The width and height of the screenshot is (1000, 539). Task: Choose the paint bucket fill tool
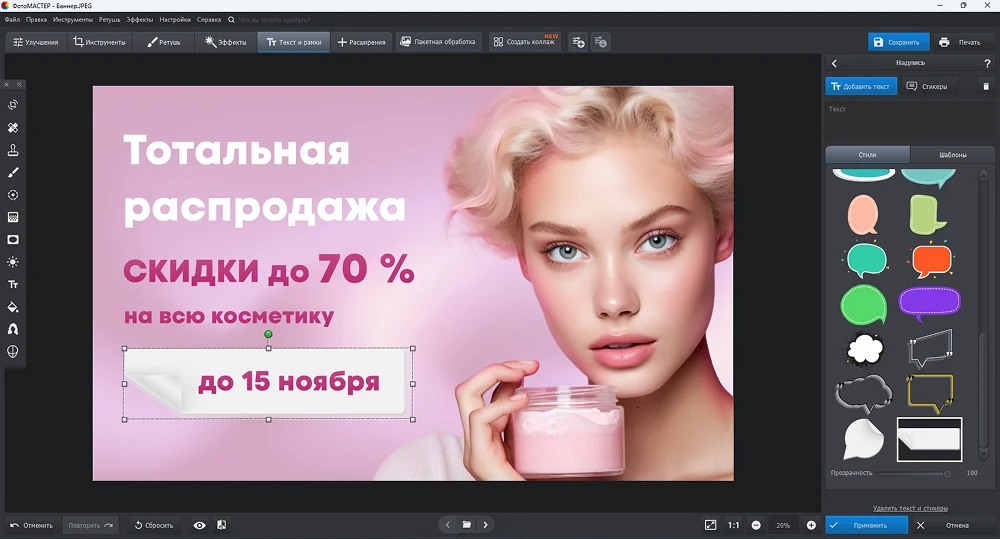coord(13,307)
